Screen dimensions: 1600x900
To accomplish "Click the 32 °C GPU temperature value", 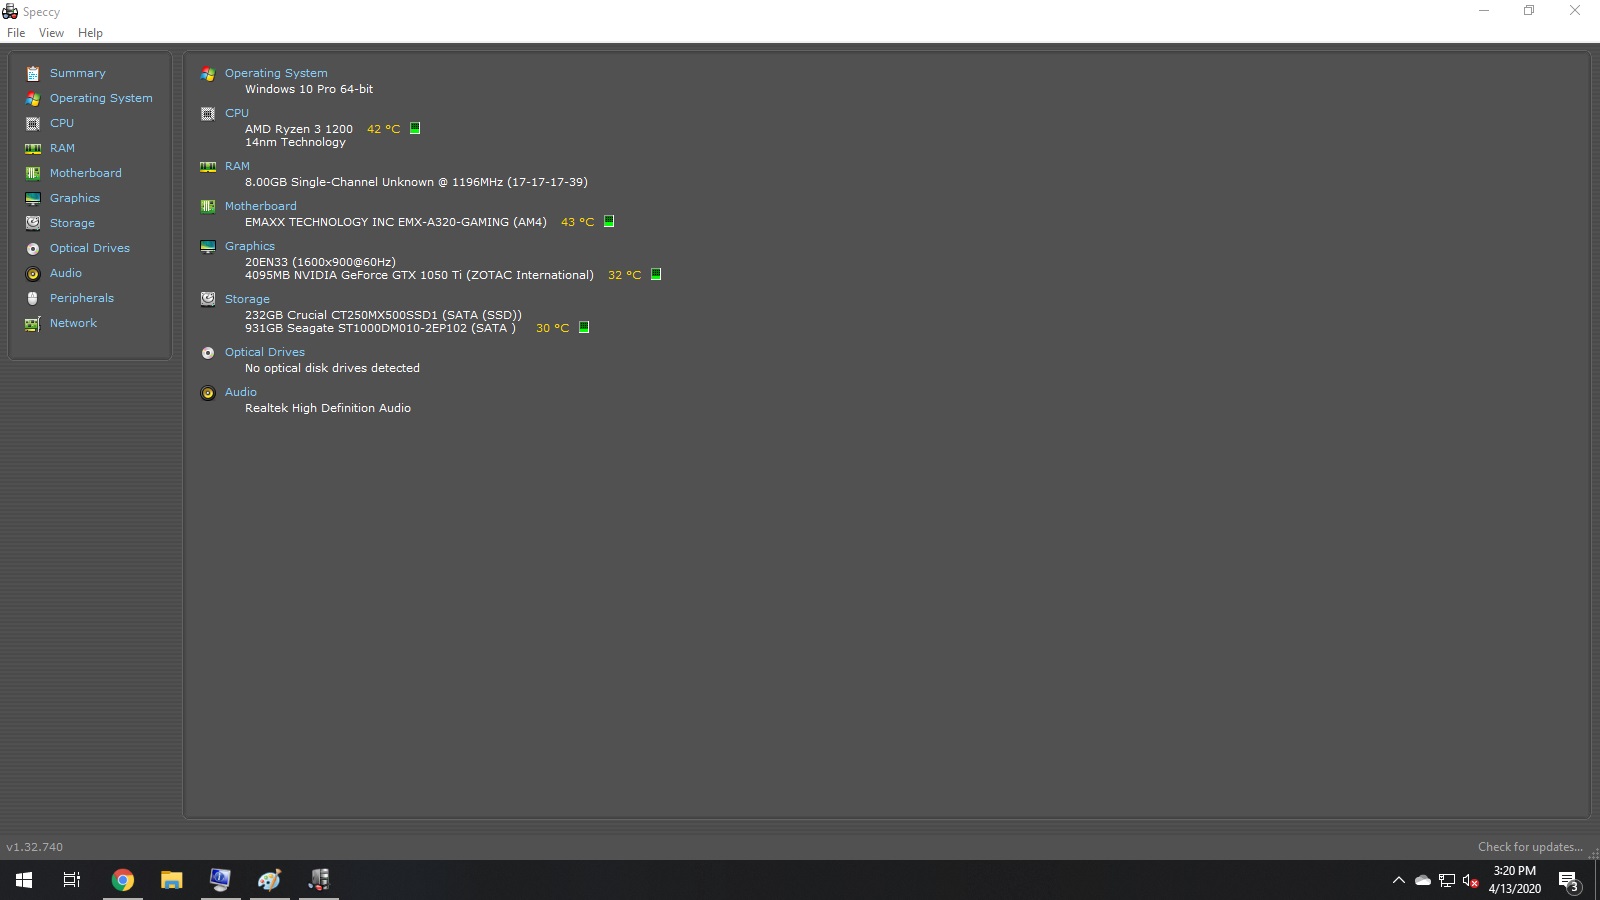I will coord(624,275).
